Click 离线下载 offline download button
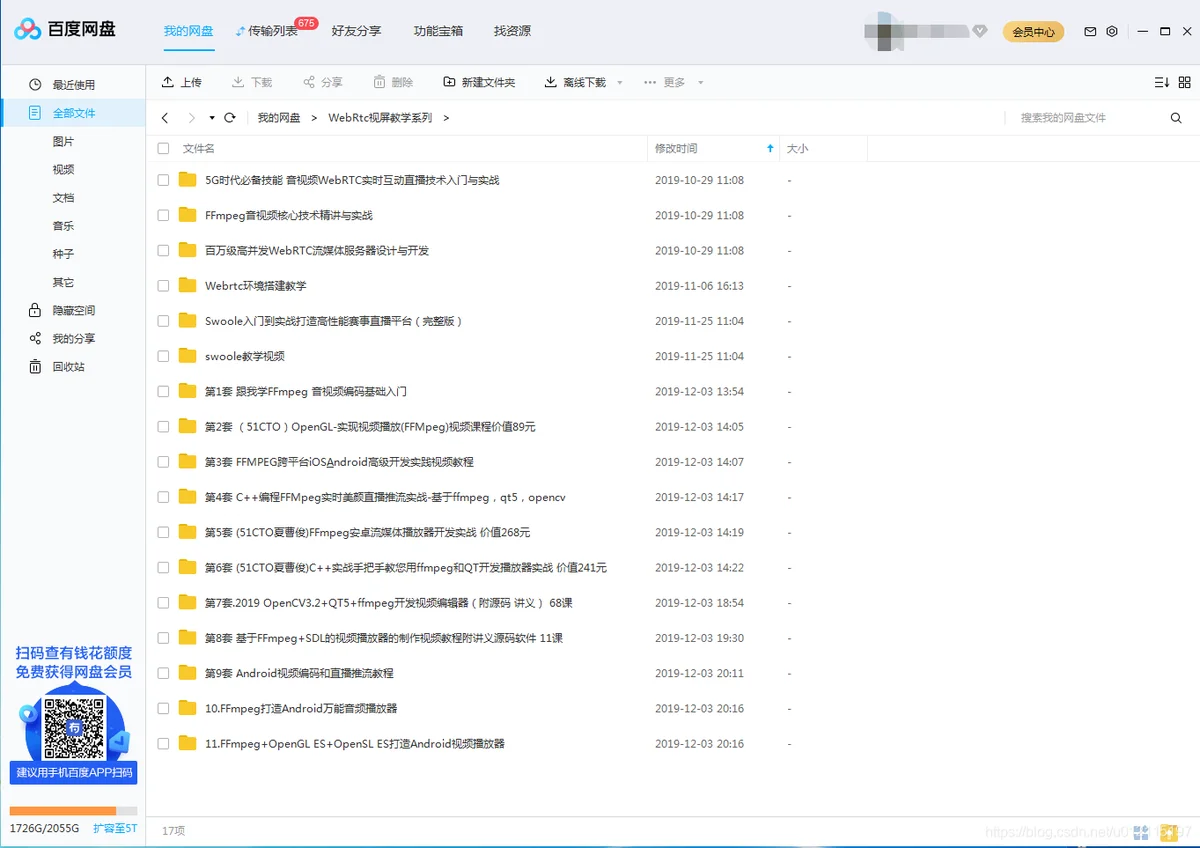Screen dimensions: 1200x848 [x=575, y=82]
